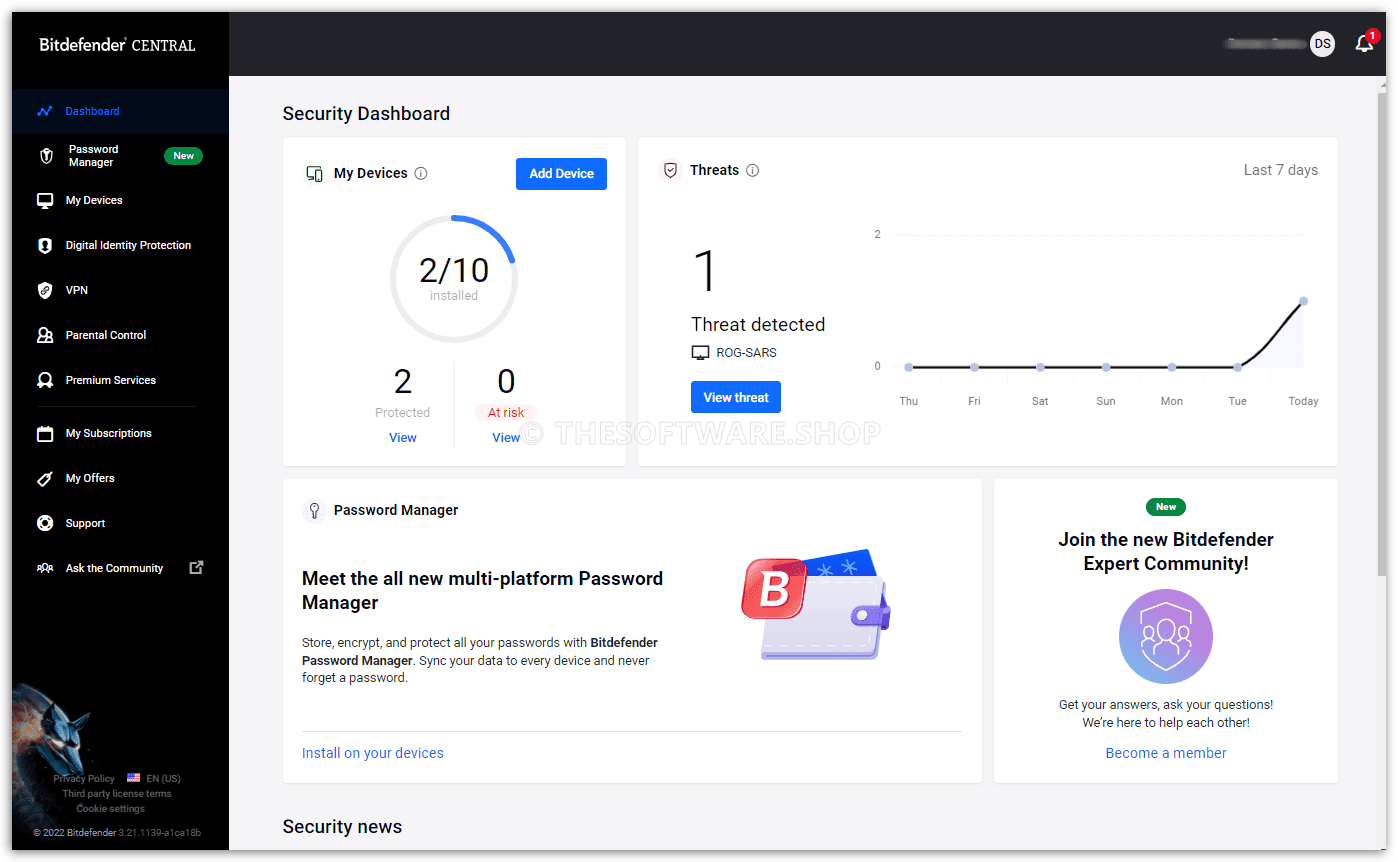
Task: Click View under Protected devices
Action: (403, 438)
